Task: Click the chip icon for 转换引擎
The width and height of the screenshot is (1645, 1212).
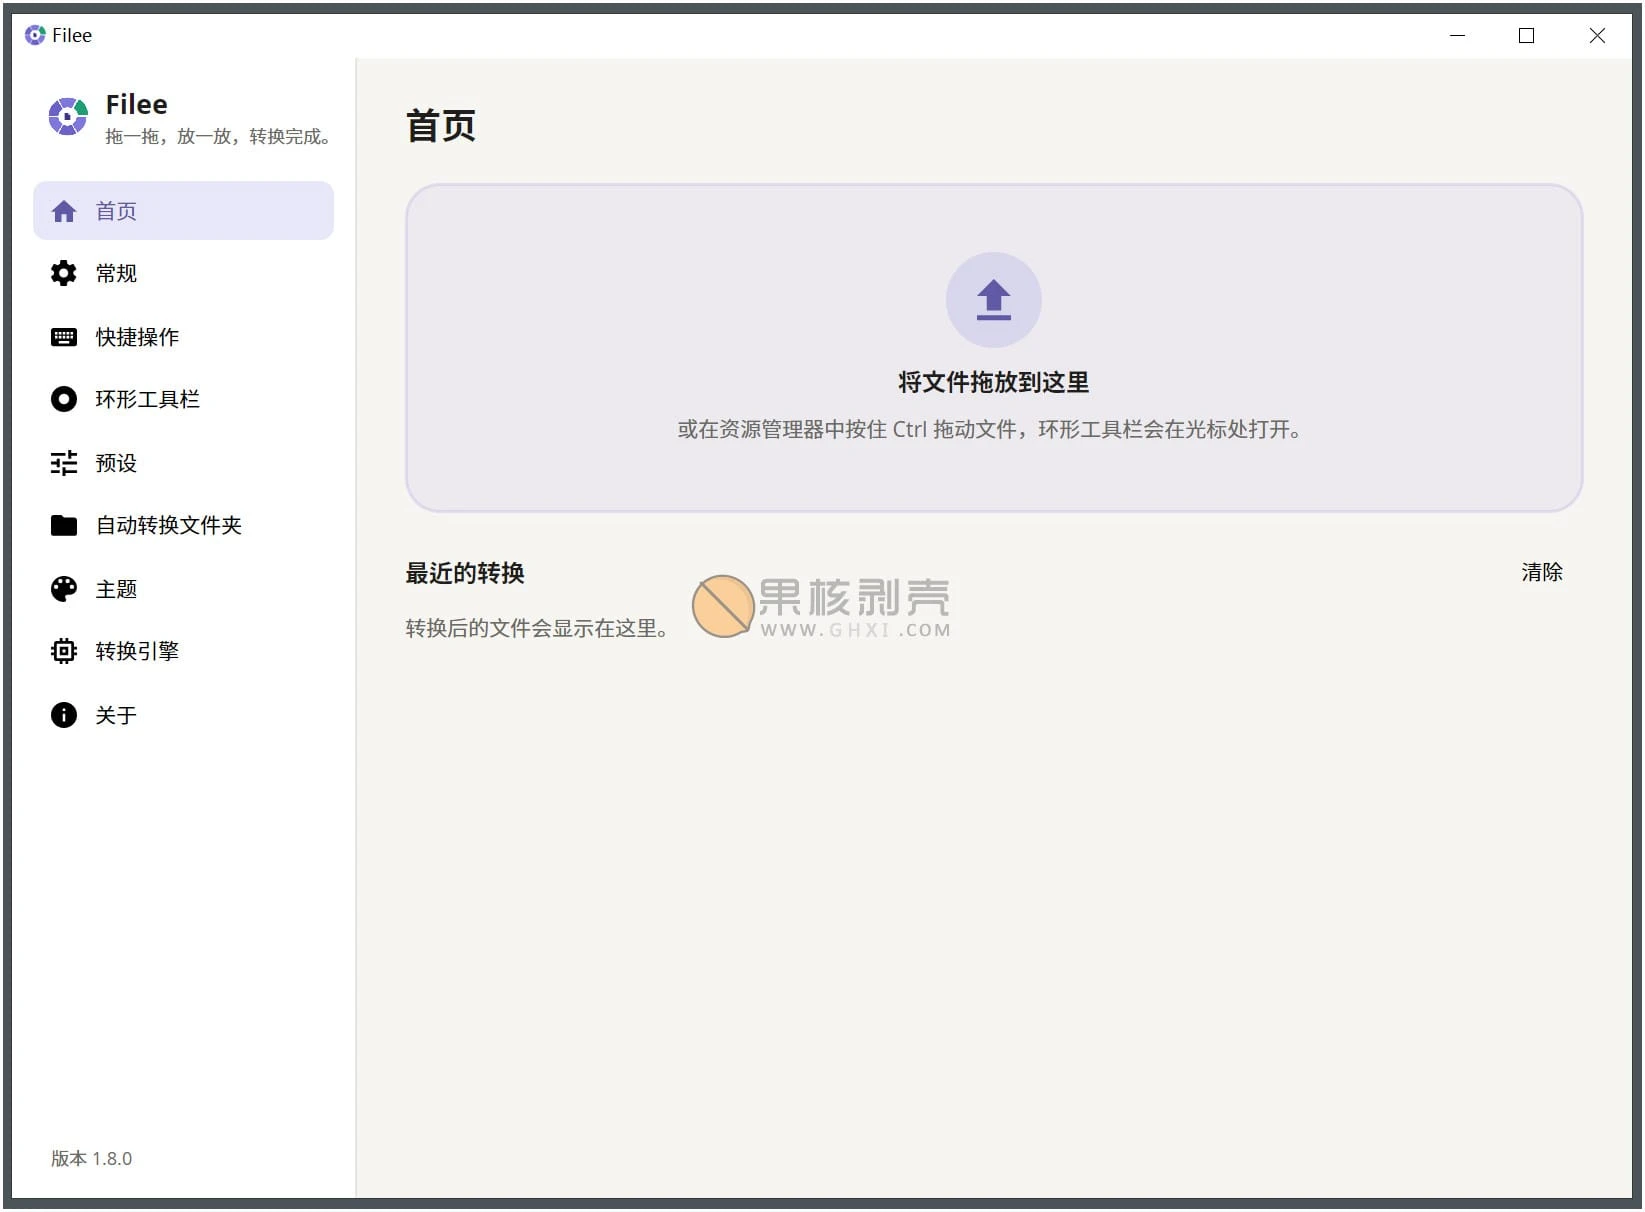Action: (x=64, y=651)
